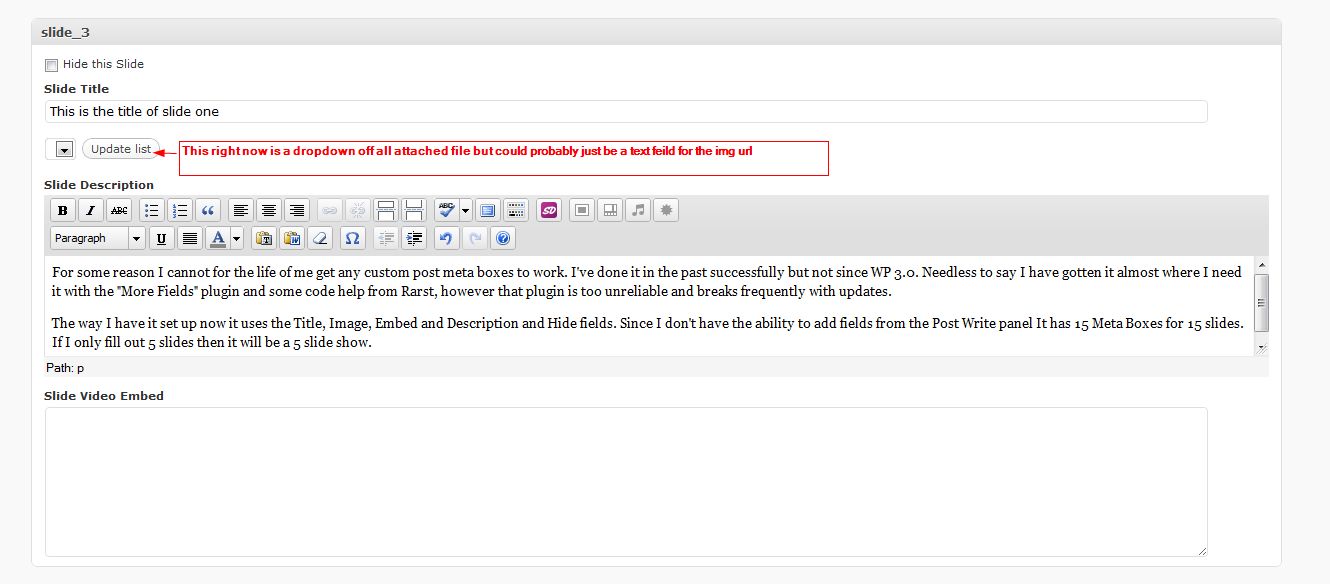Insert an unordered bullet list
The height and width of the screenshot is (584, 1330).
(152, 210)
